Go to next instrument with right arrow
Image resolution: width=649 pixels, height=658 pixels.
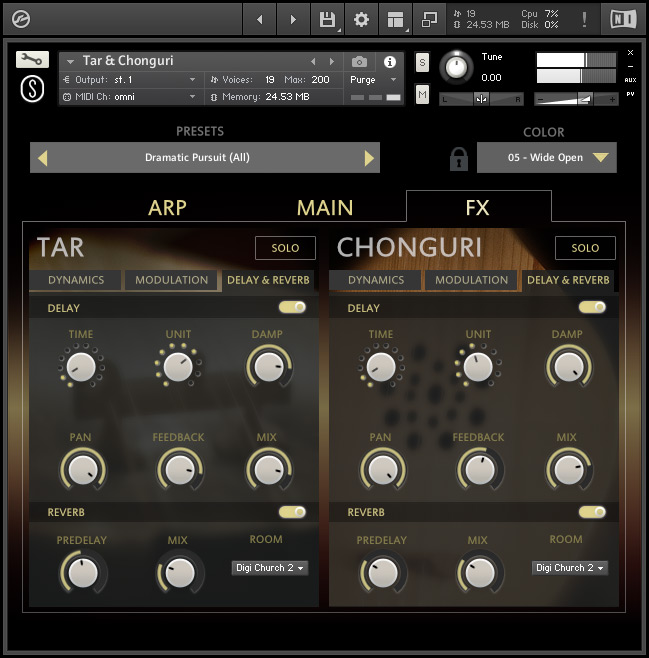pos(293,19)
